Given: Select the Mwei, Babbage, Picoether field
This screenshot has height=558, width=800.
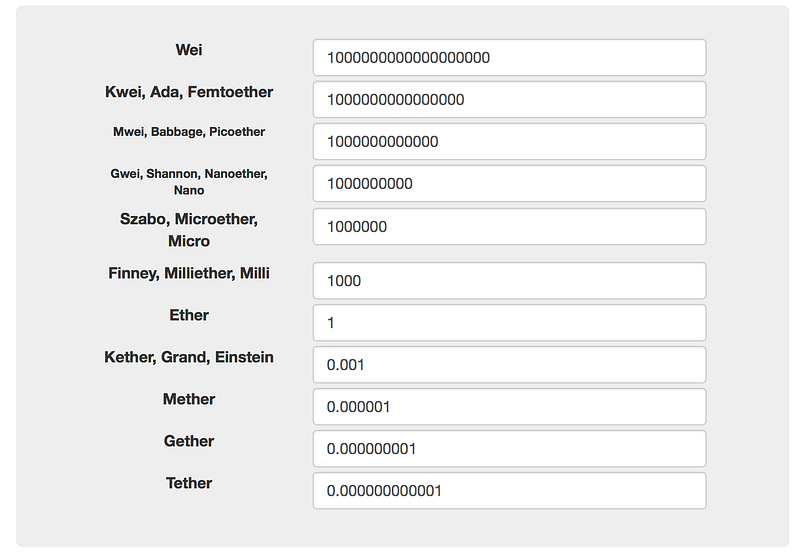Looking at the screenshot, I should 509,142.
